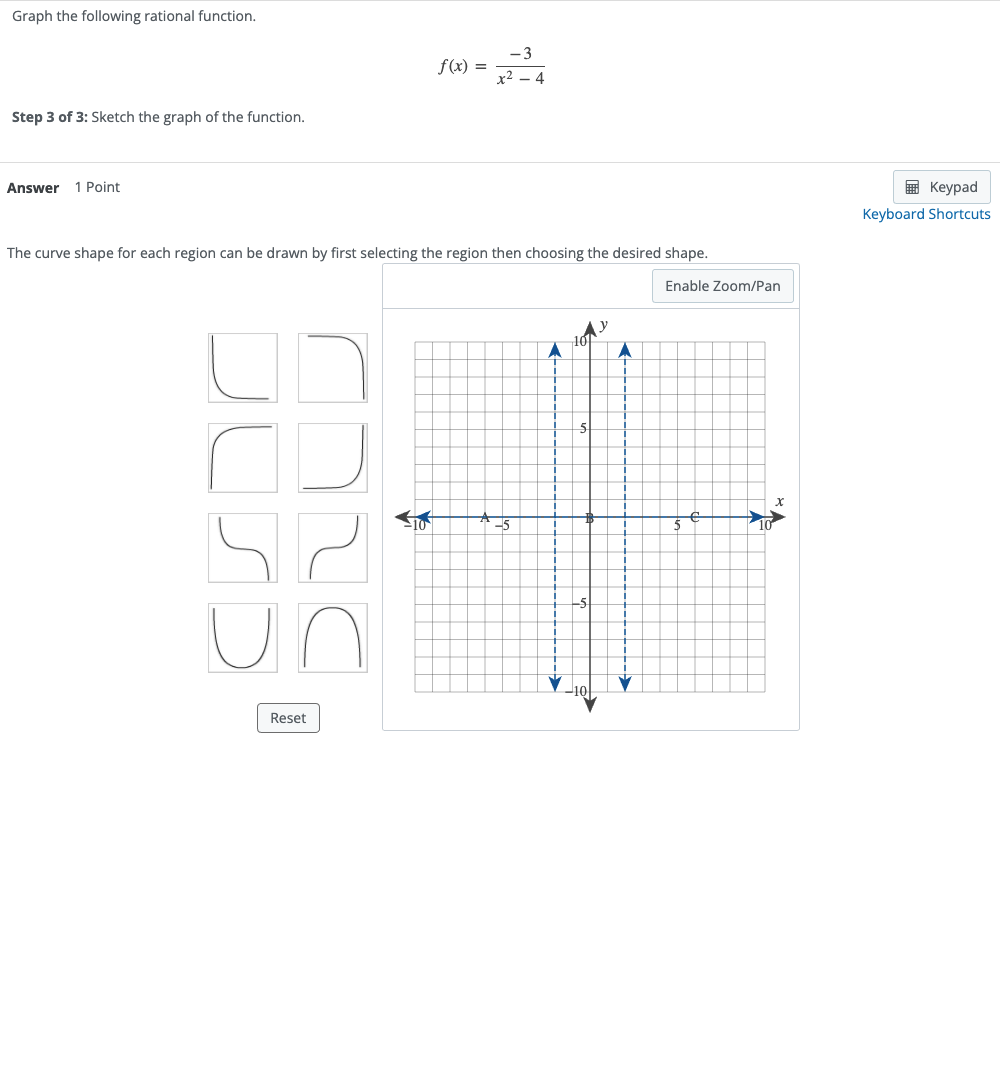This screenshot has height=1070, width=1000.
Task: Select the top-left corner curve shape
Action: pos(243,368)
